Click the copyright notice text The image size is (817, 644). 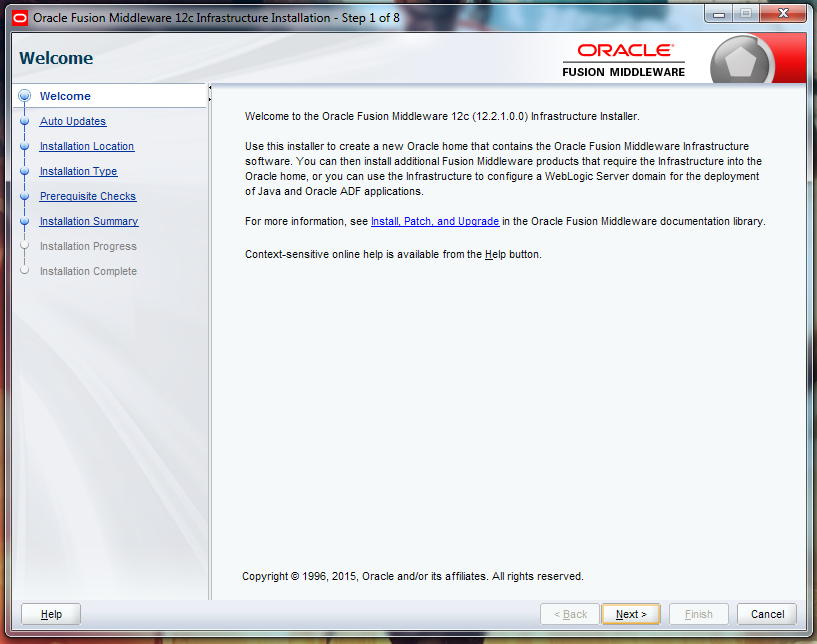click(413, 576)
